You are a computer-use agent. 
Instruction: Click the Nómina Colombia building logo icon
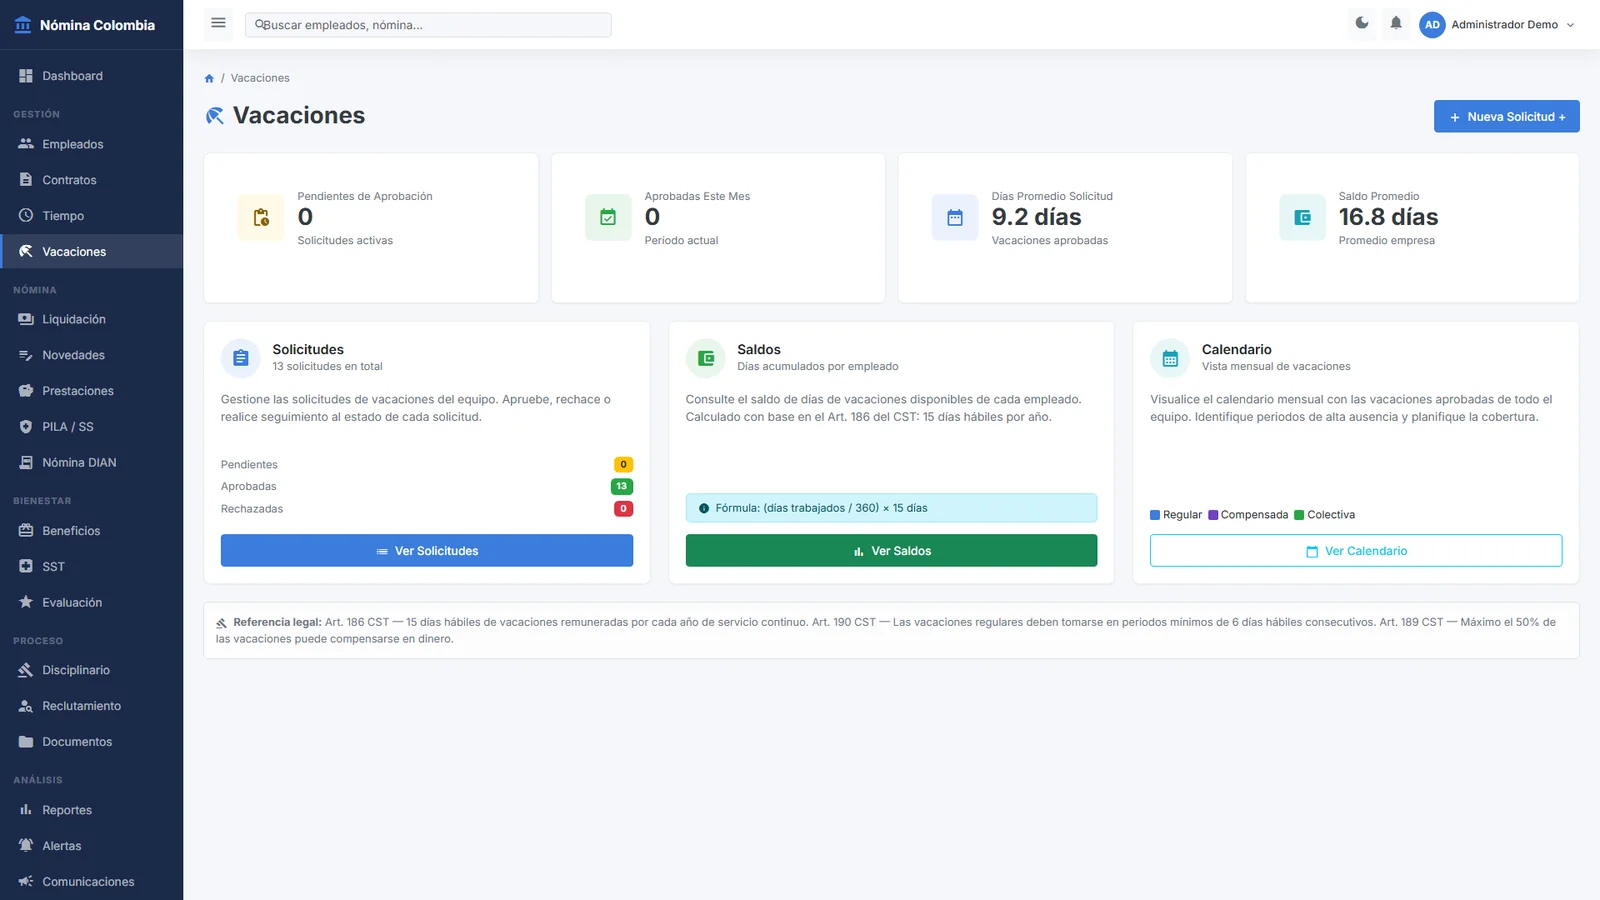23,25
